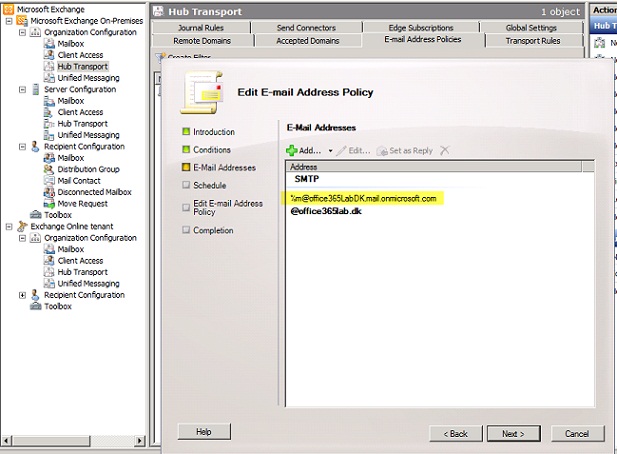Click the Mail Contact icon

(x=49, y=181)
